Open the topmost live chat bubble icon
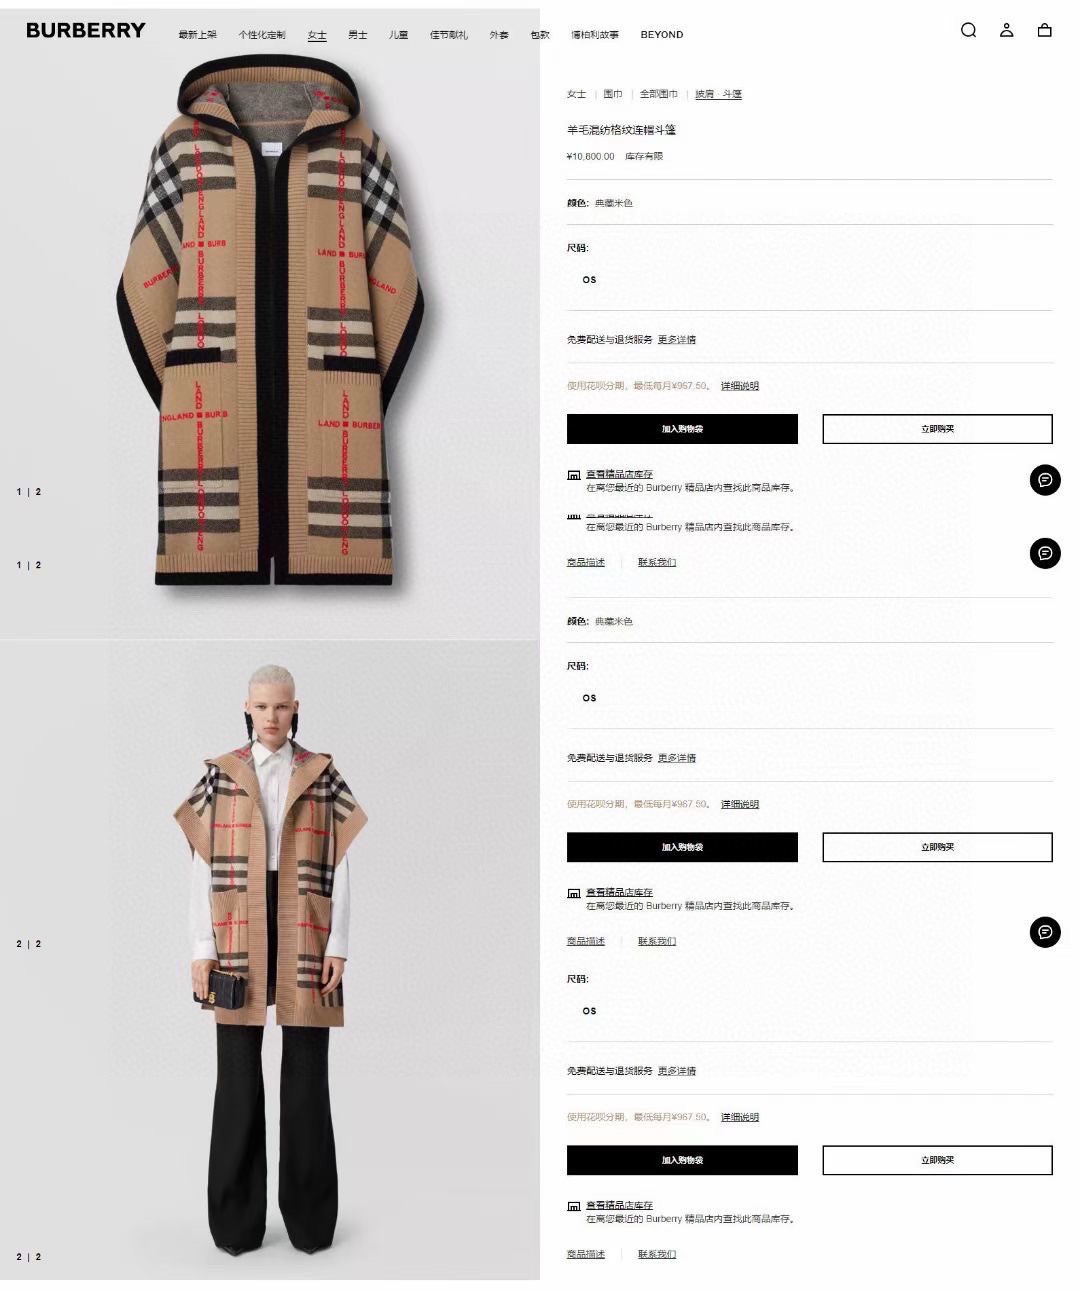This screenshot has width=1080, height=1290. coord(1045,480)
